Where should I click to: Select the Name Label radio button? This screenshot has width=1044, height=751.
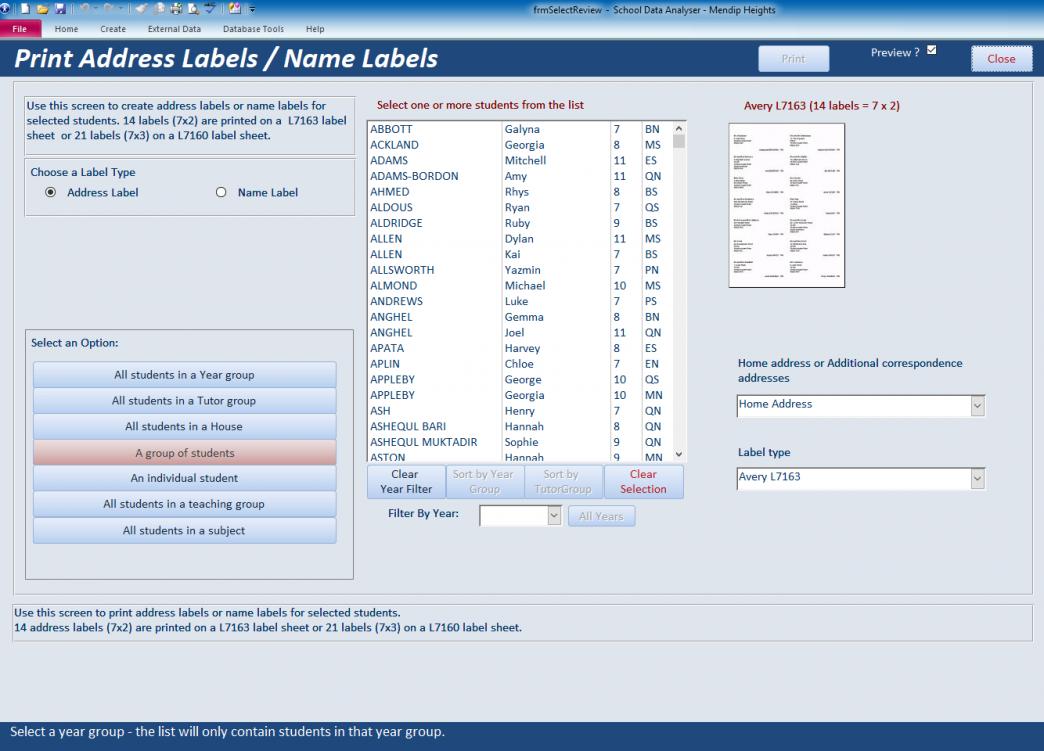click(221, 192)
